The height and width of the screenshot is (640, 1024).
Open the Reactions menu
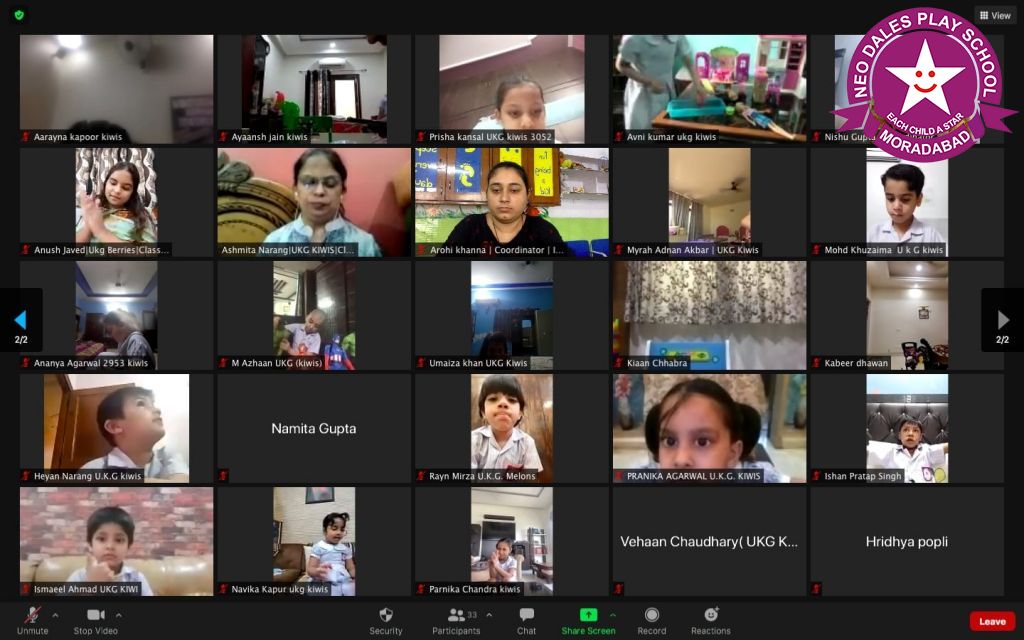coord(711,620)
